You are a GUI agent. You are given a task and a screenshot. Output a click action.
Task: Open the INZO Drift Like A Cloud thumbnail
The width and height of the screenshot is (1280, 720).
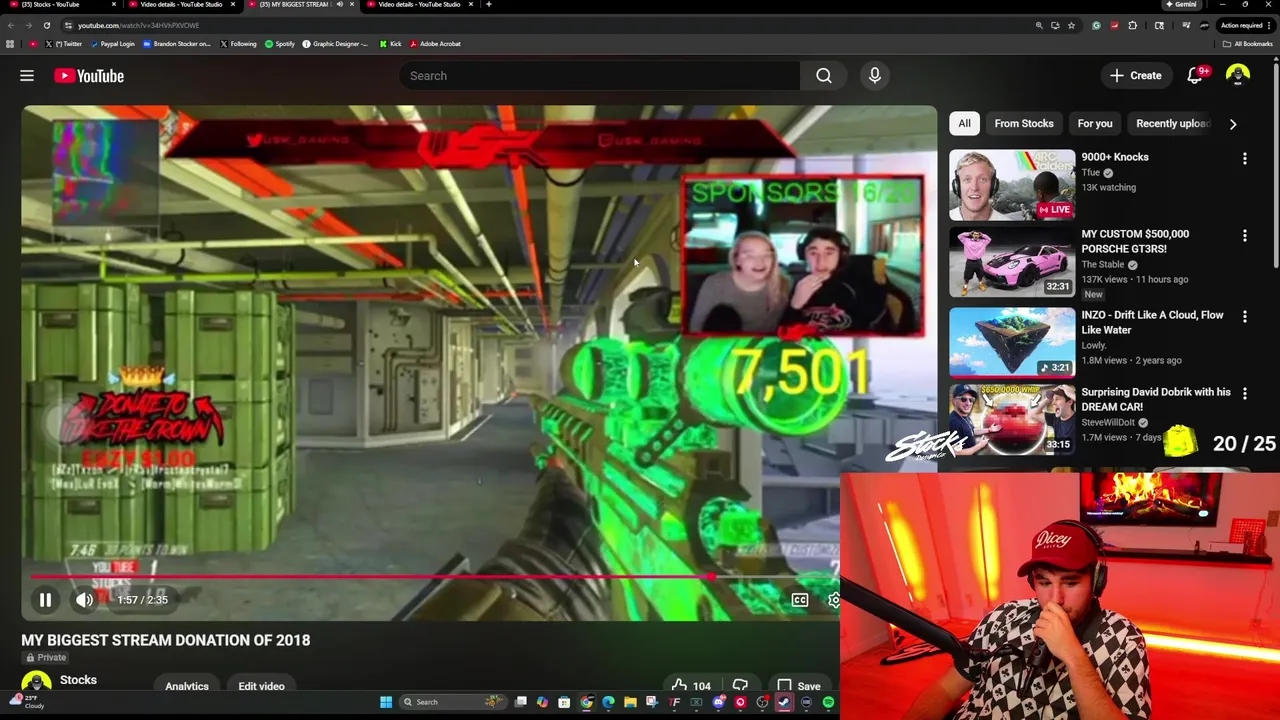(x=1012, y=342)
